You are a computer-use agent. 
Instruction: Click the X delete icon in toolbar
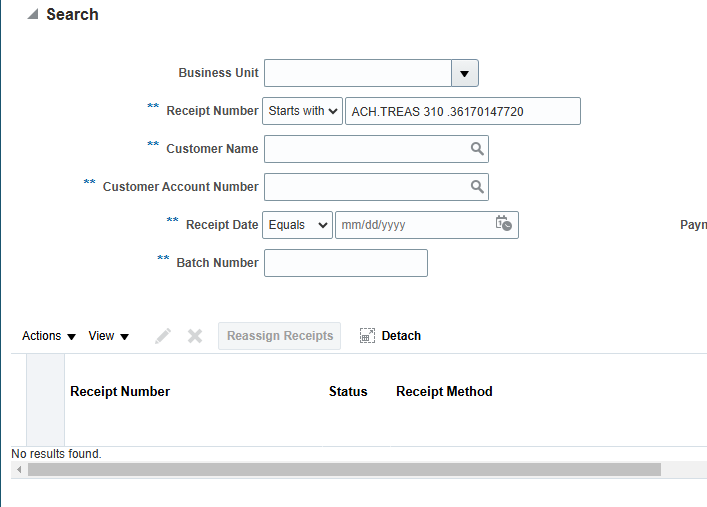click(195, 336)
